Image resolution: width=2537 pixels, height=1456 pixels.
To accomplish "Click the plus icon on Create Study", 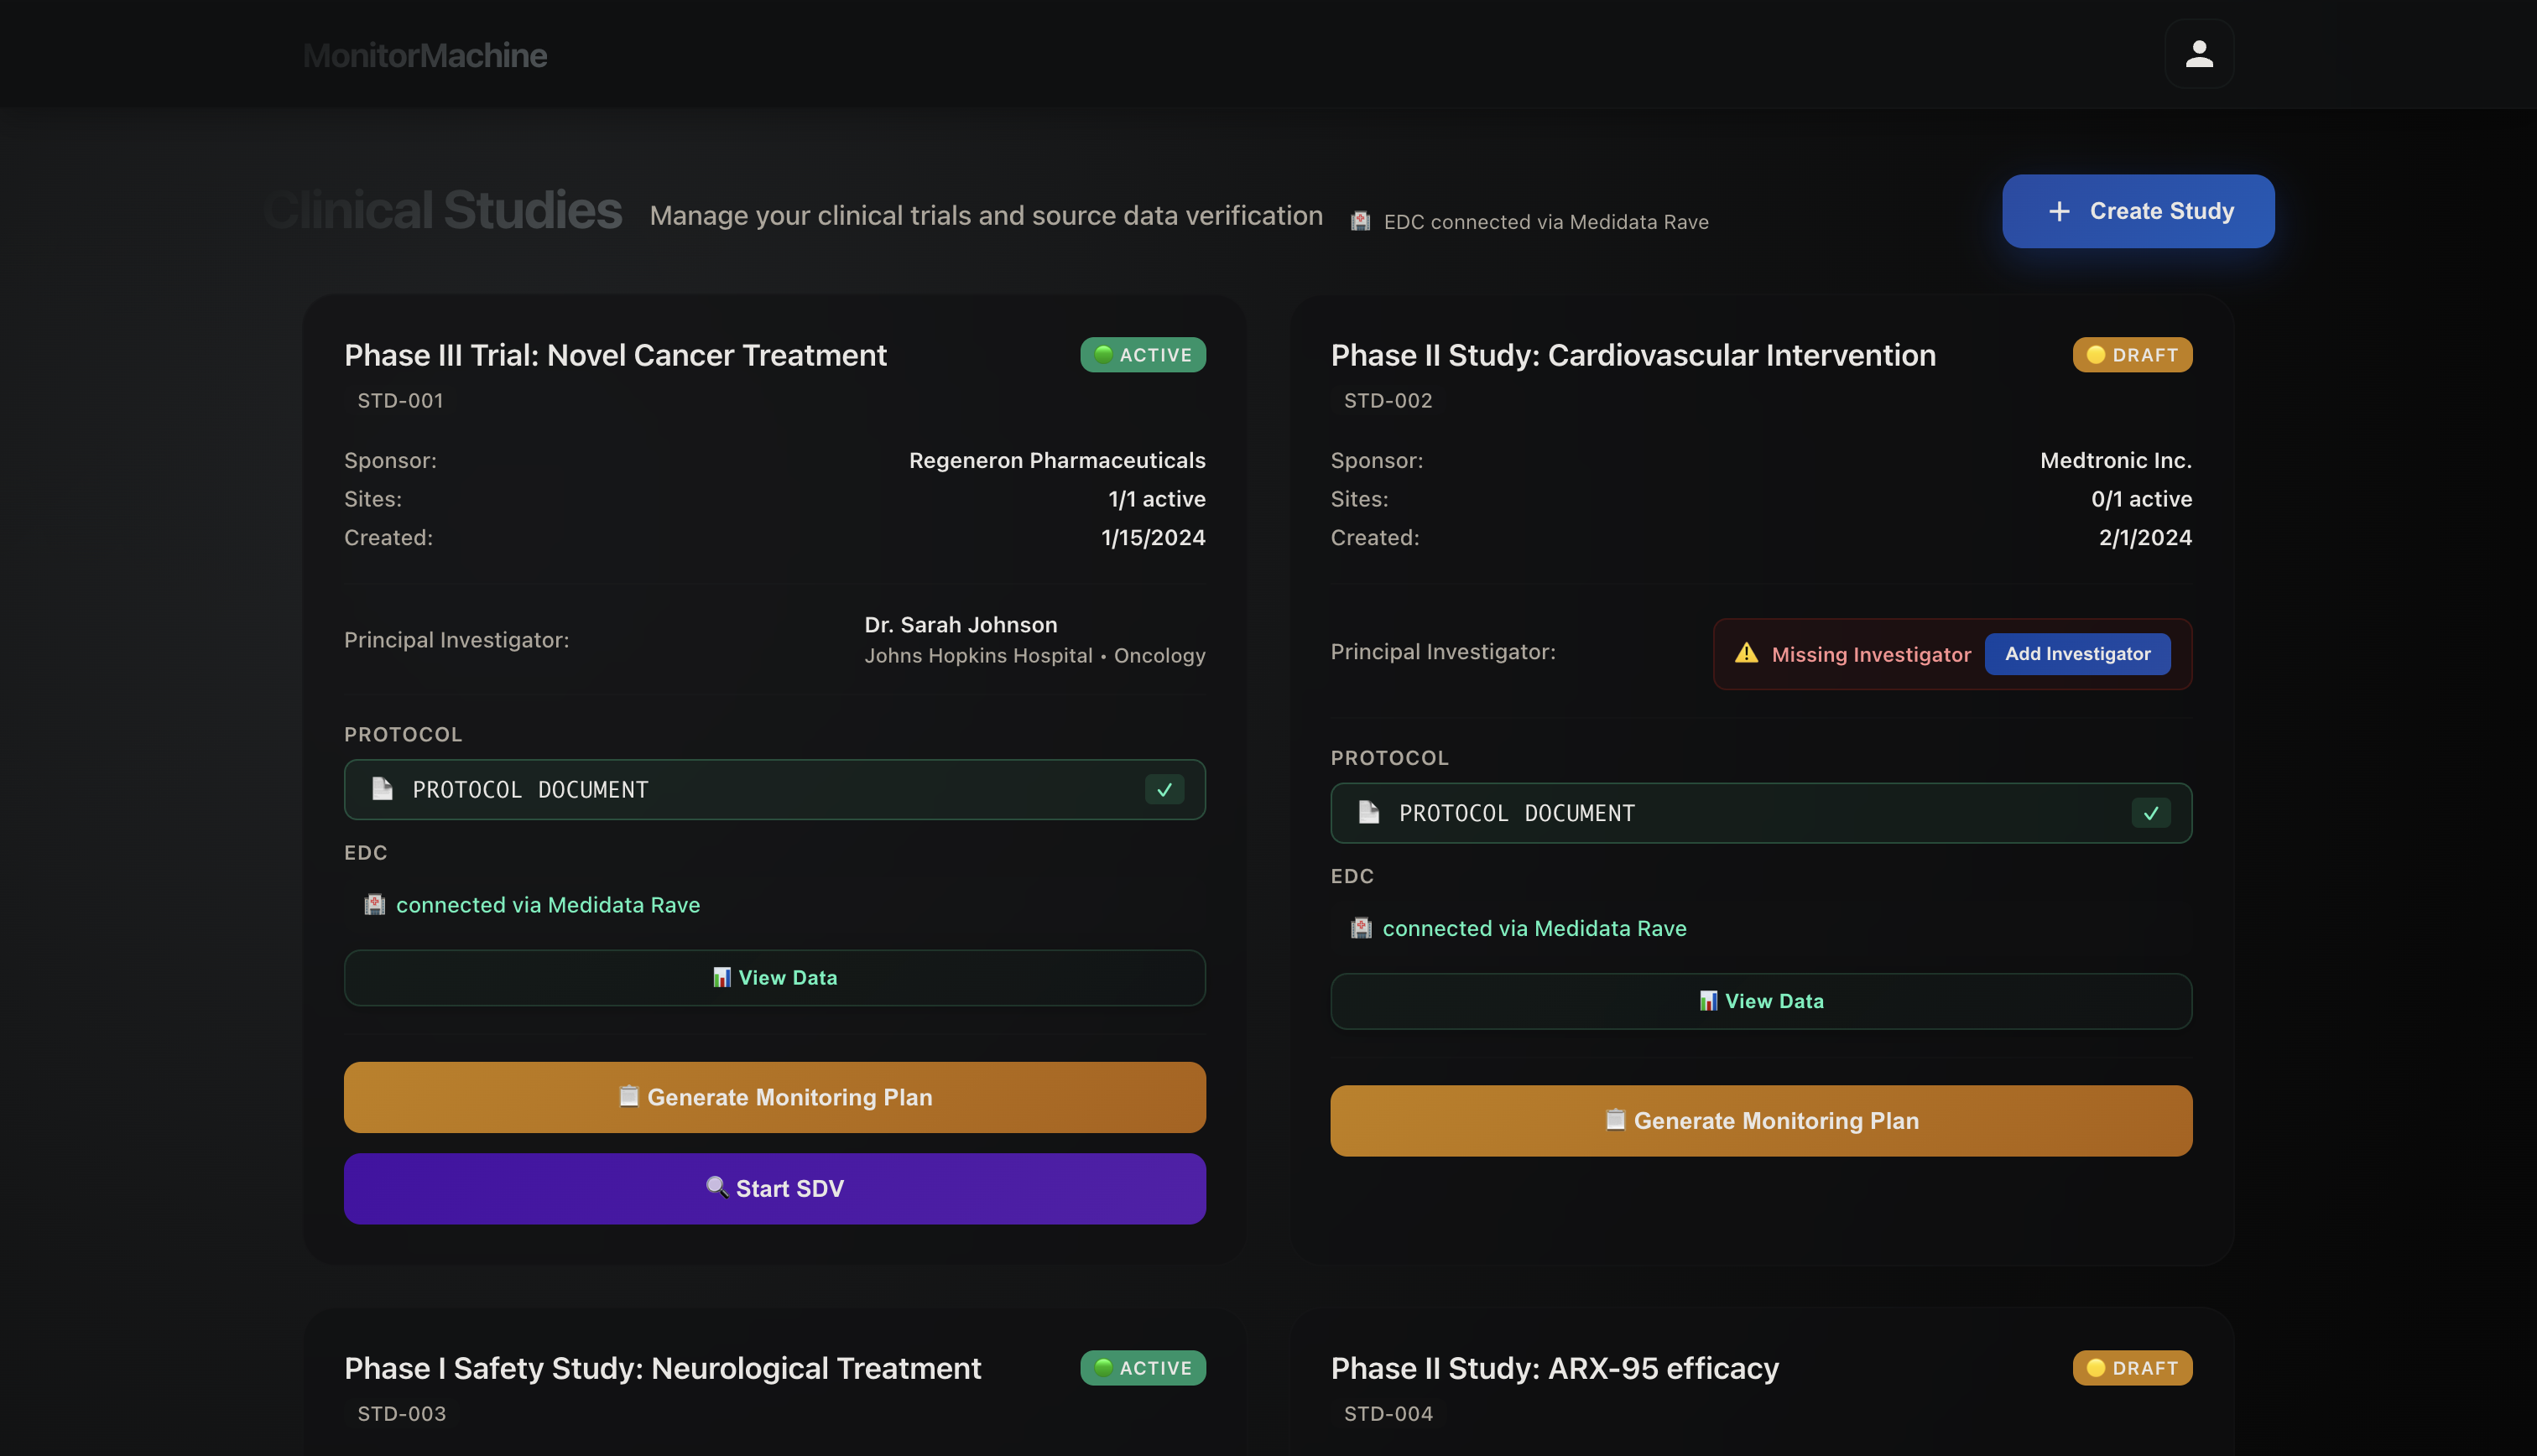I will point(2059,211).
